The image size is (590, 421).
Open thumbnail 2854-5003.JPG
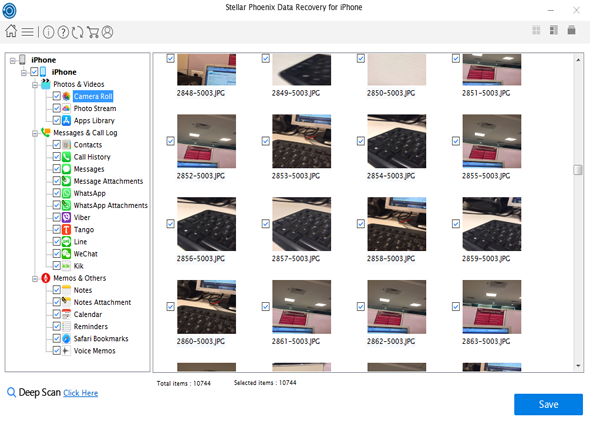click(397, 141)
